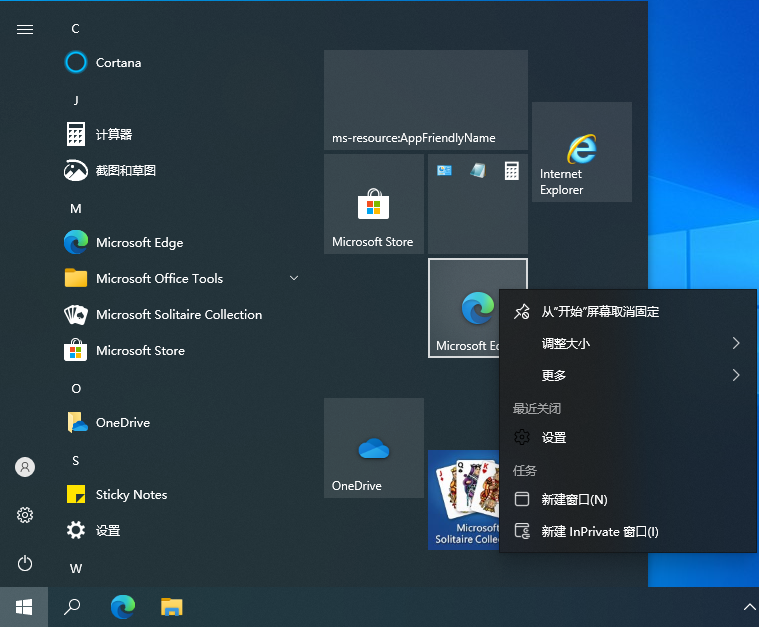Show hidden tray icons chevron
The height and width of the screenshot is (627, 759).
tap(749, 607)
